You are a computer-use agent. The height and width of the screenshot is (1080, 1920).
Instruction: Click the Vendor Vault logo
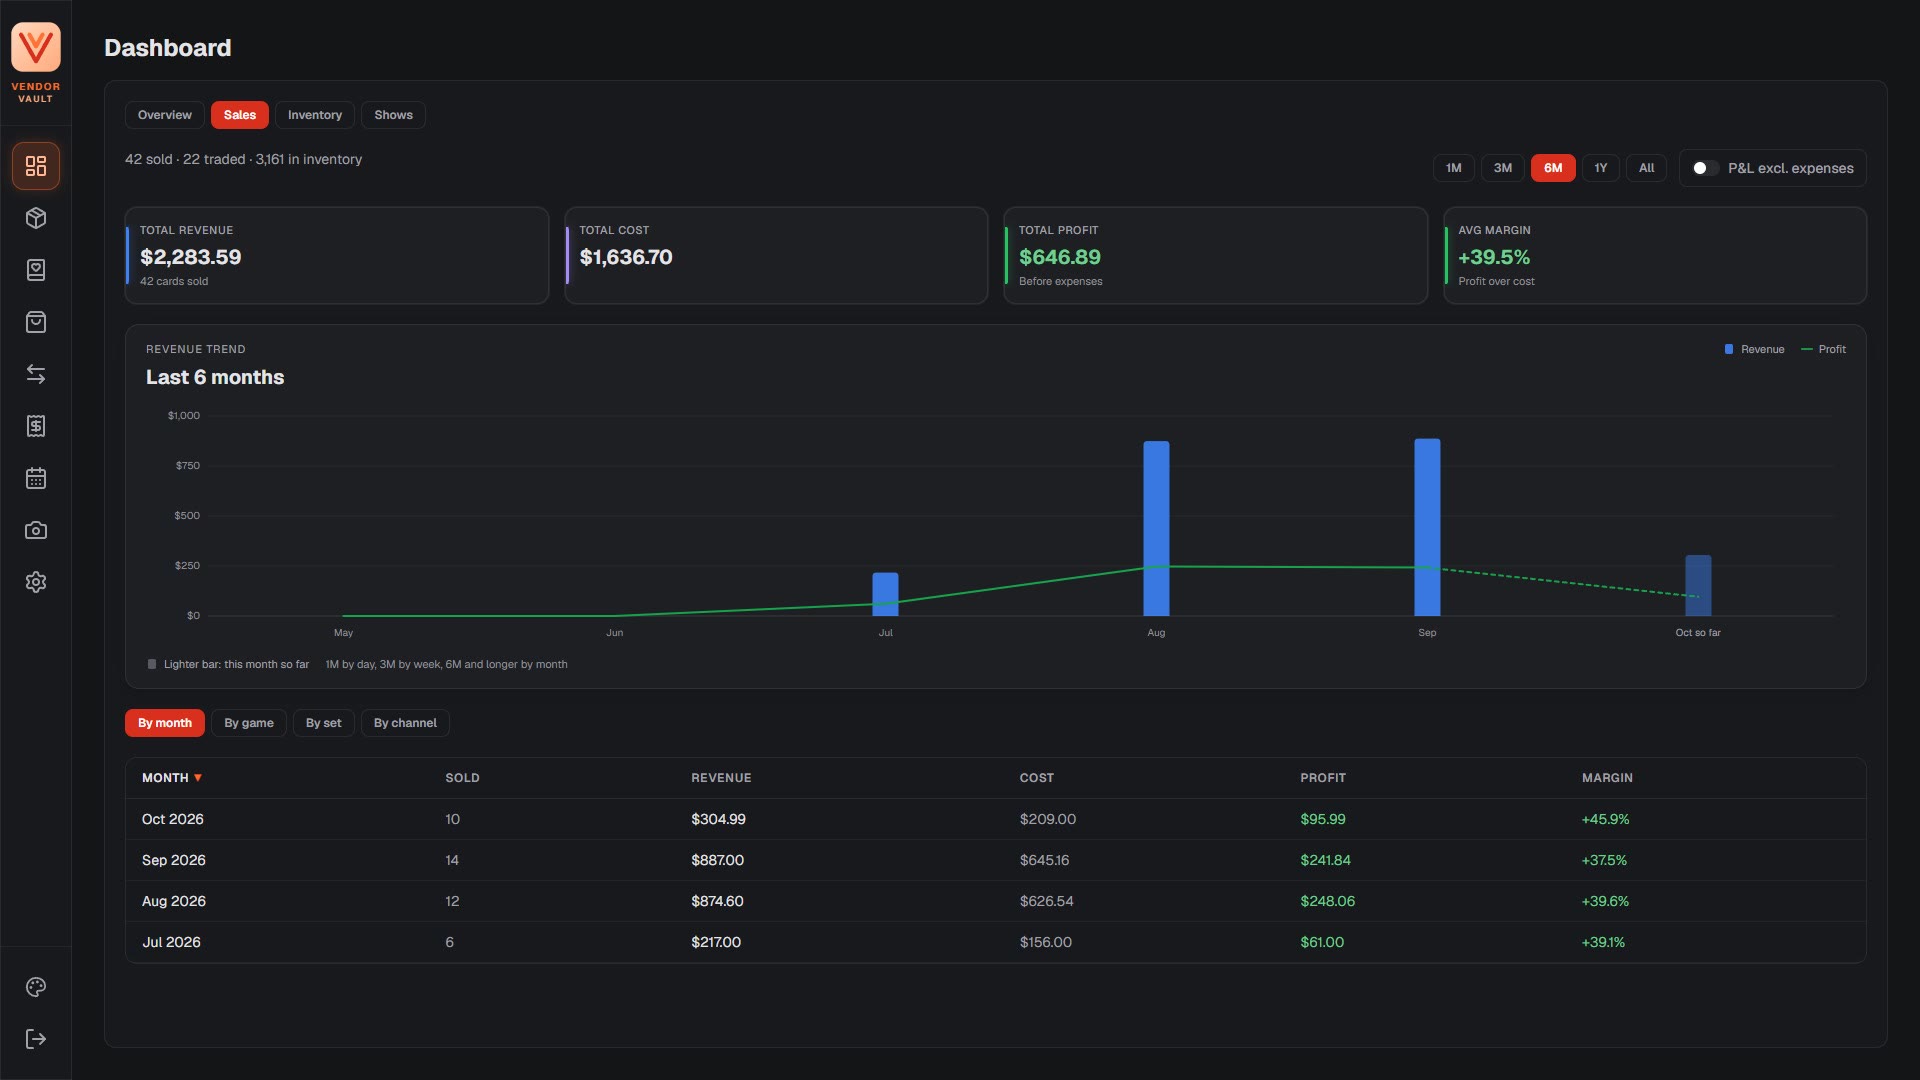[x=36, y=47]
